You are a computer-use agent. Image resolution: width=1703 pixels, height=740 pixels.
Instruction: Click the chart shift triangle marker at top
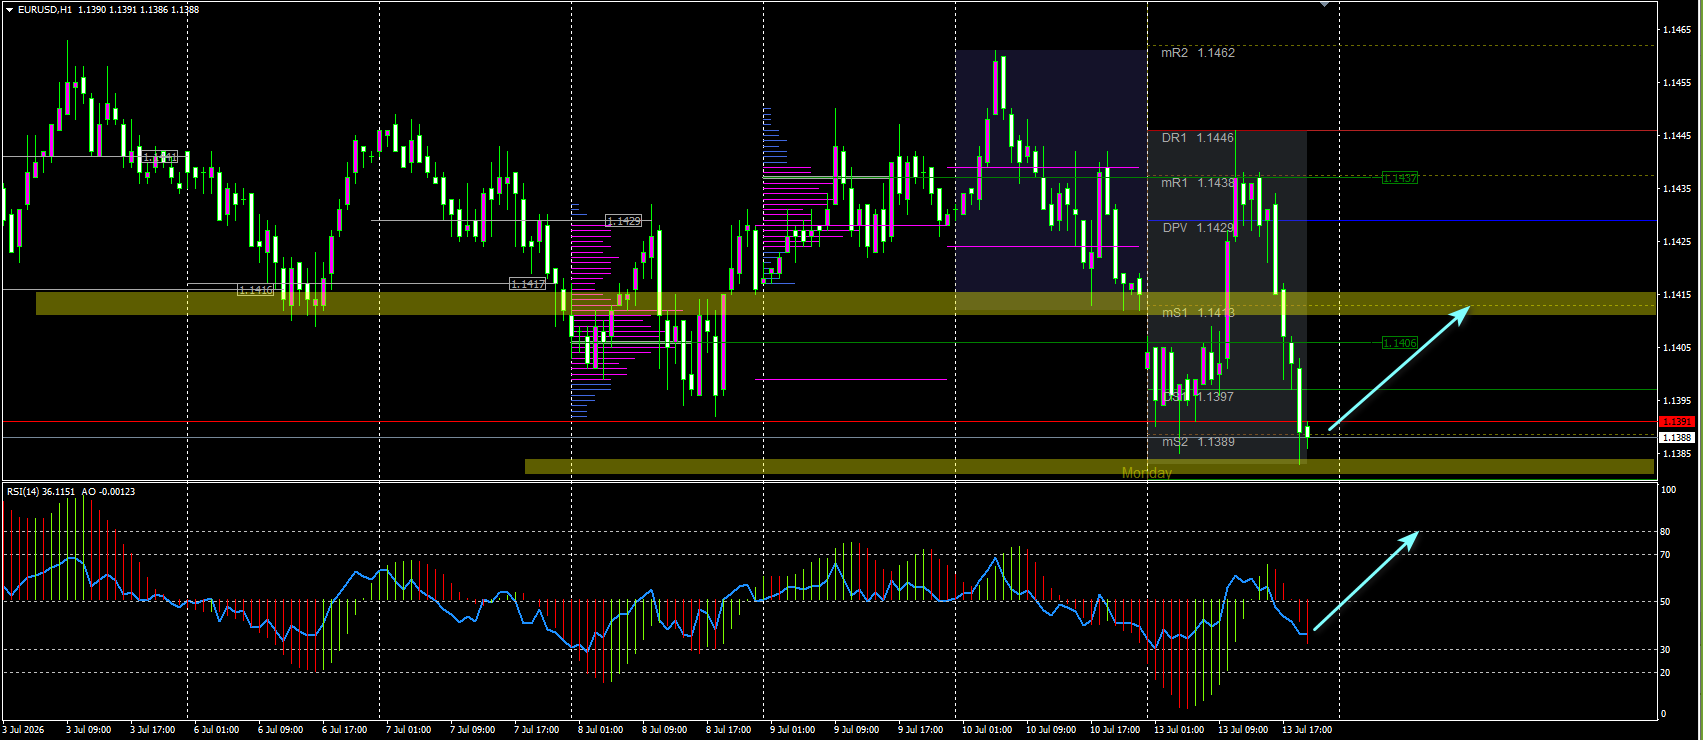1325,5
